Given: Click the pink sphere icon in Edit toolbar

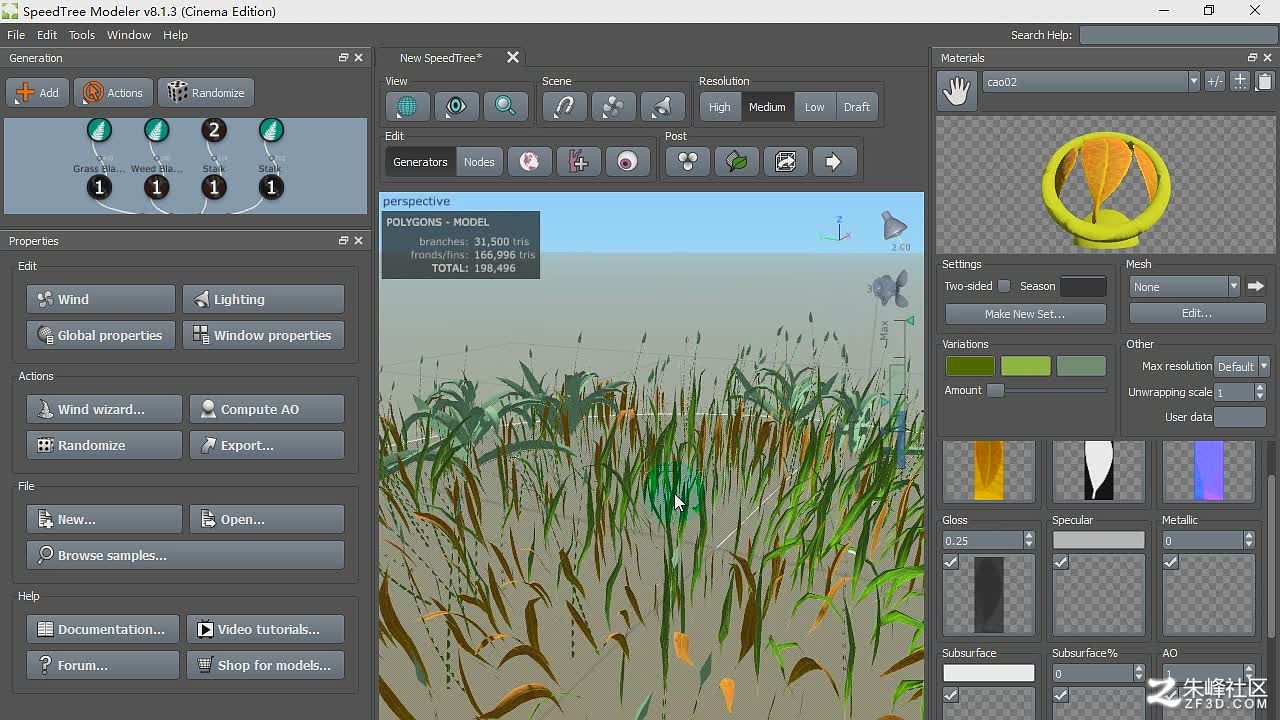Looking at the screenshot, I should click(x=530, y=161).
